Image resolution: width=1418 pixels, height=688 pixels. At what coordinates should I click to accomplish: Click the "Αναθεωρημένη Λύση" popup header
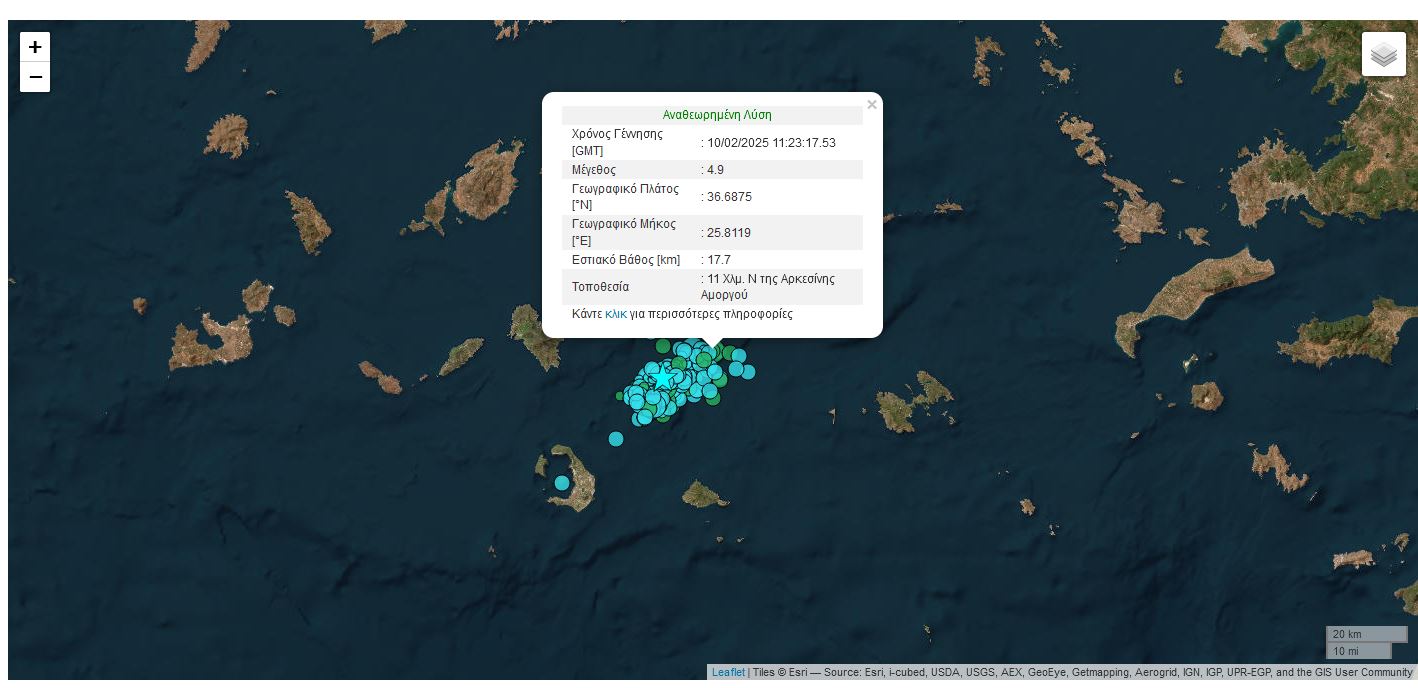[717, 115]
